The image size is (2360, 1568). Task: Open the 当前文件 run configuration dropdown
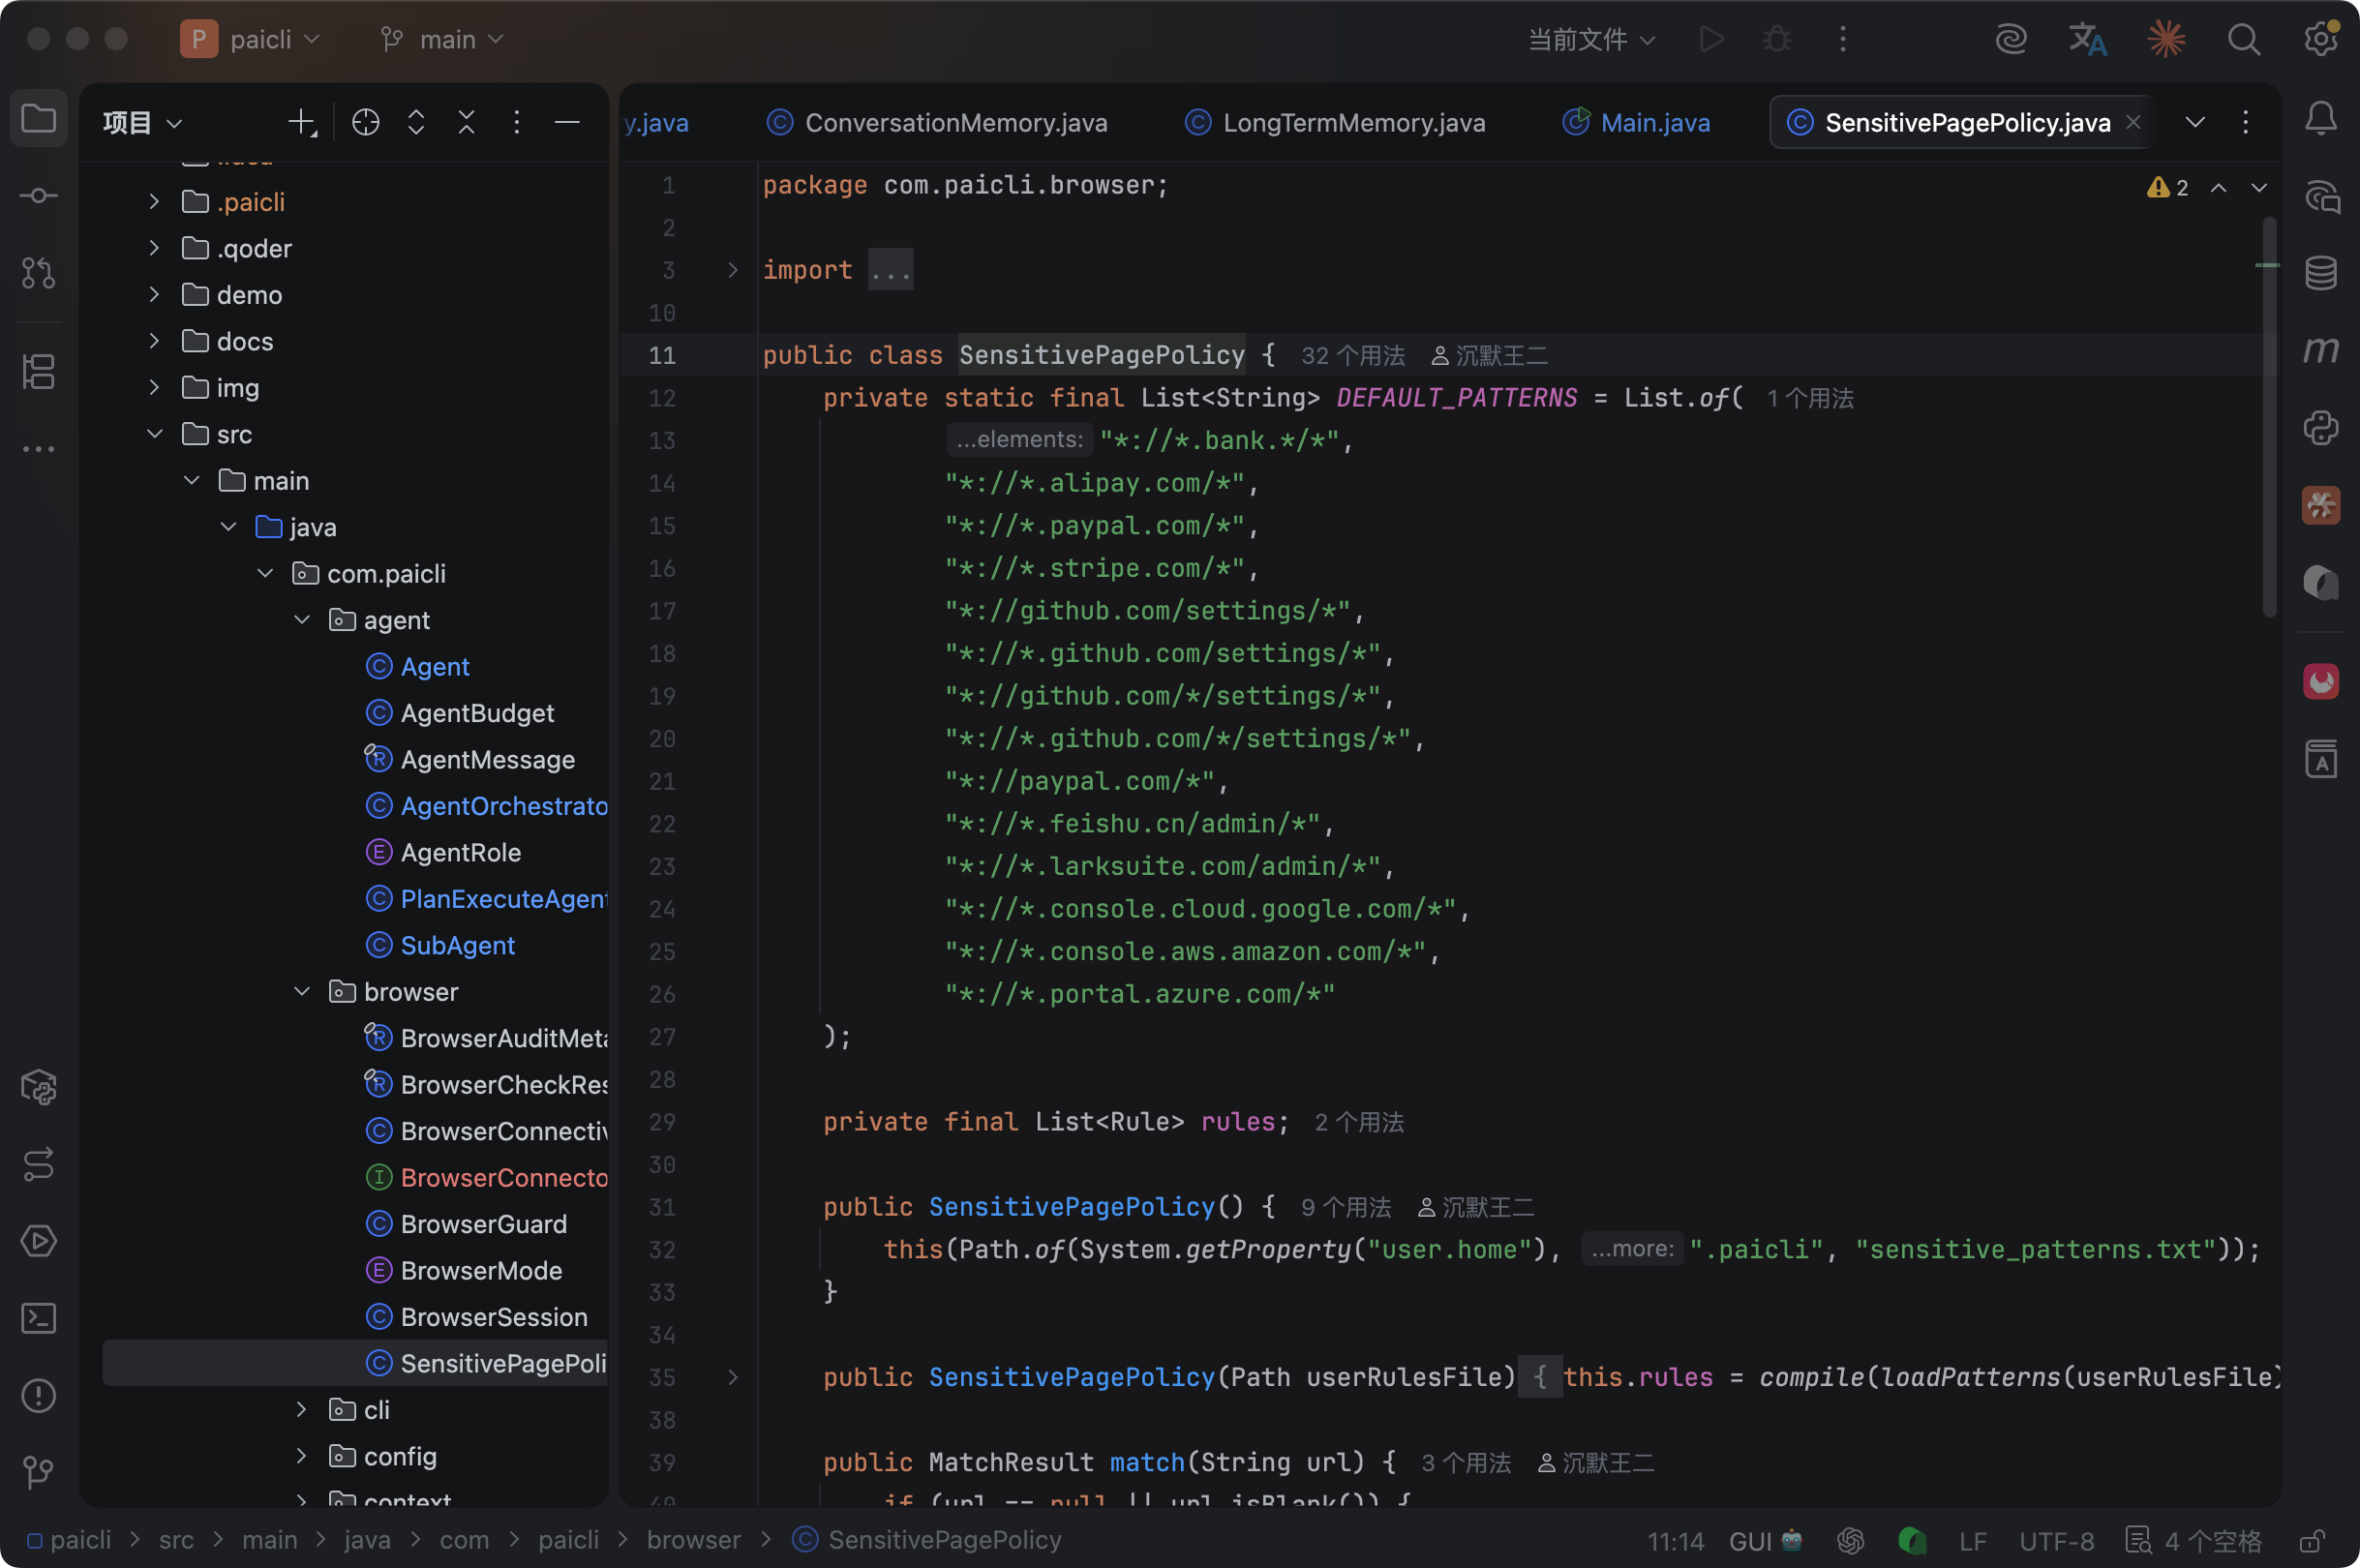[x=1591, y=39]
